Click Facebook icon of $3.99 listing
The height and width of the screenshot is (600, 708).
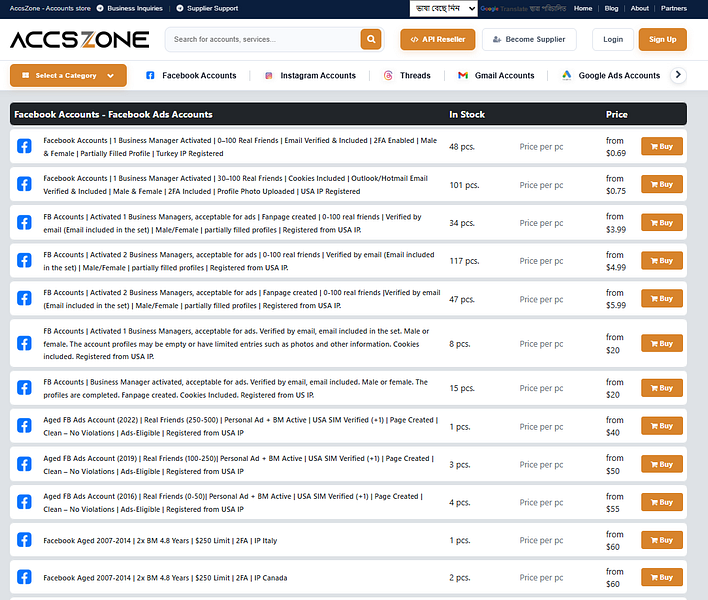[24, 223]
